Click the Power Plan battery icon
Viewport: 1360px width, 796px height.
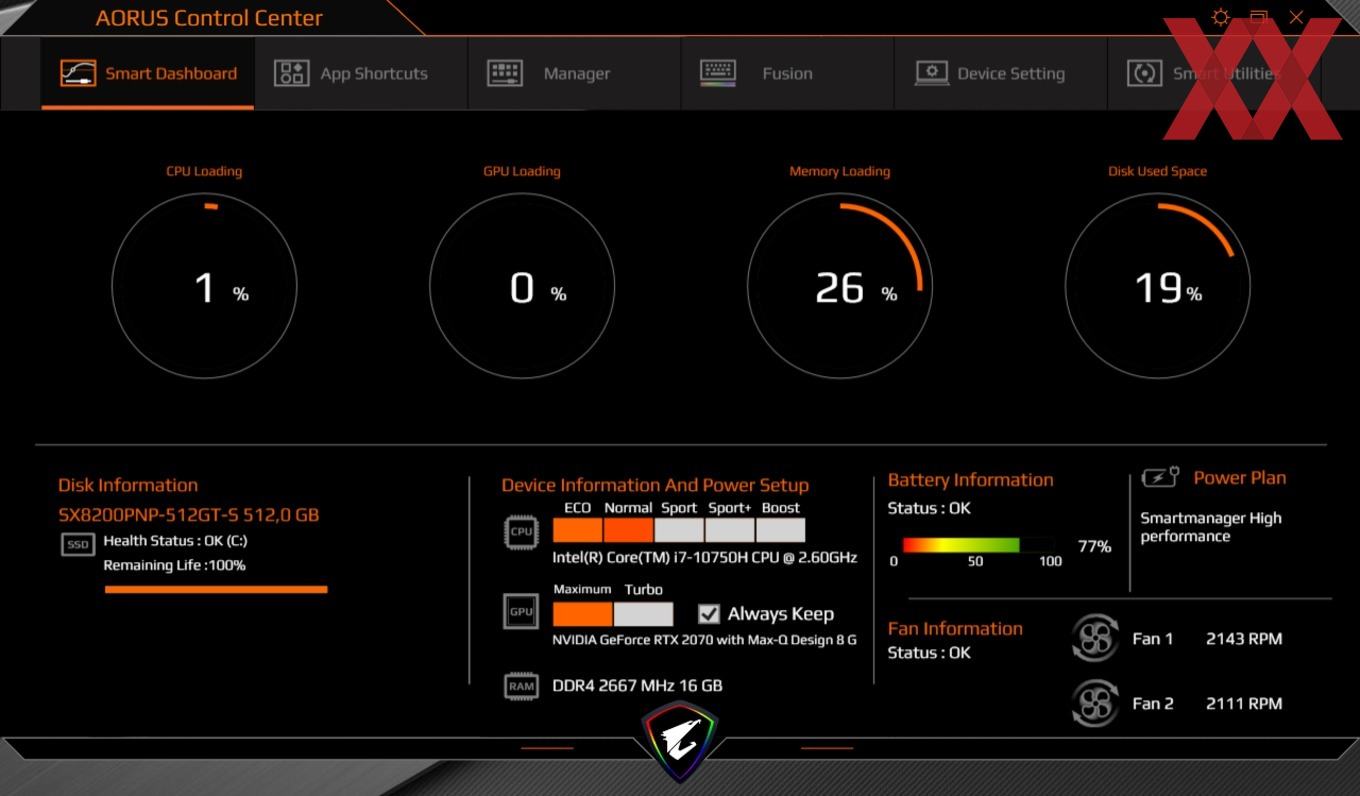click(x=1161, y=478)
